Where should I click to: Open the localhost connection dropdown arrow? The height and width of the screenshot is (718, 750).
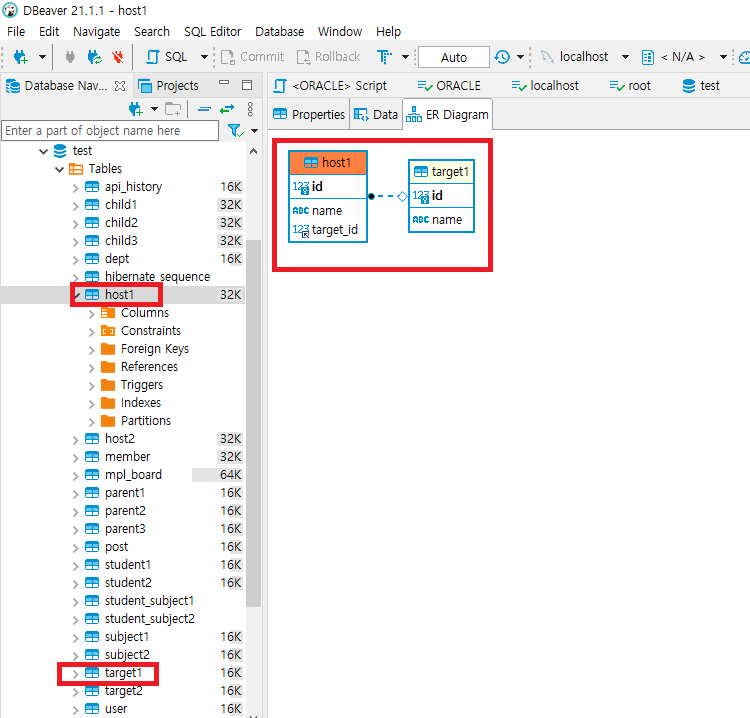(x=625, y=57)
